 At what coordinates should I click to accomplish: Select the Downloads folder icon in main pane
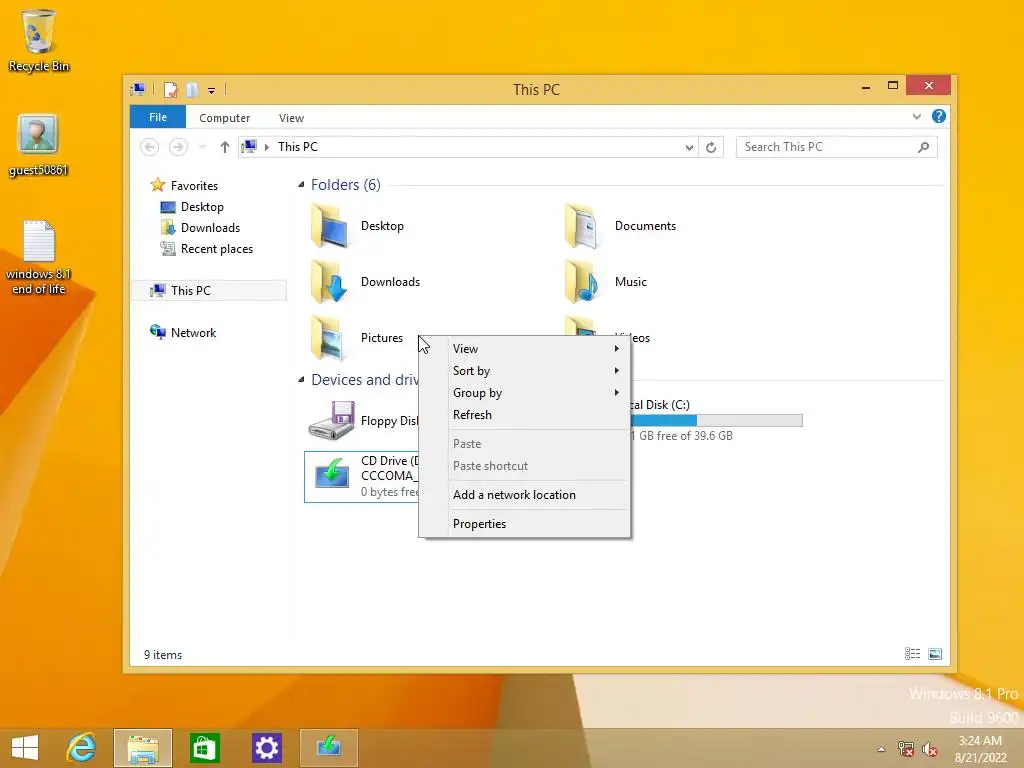(x=328, y=281)
